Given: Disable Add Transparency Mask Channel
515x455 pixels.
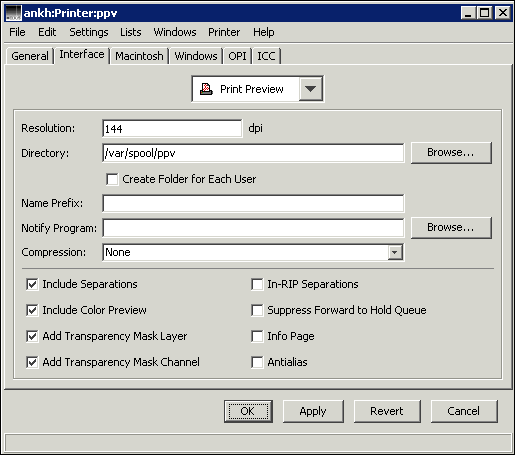Looking at the screenshot, I should pos(32,362).
